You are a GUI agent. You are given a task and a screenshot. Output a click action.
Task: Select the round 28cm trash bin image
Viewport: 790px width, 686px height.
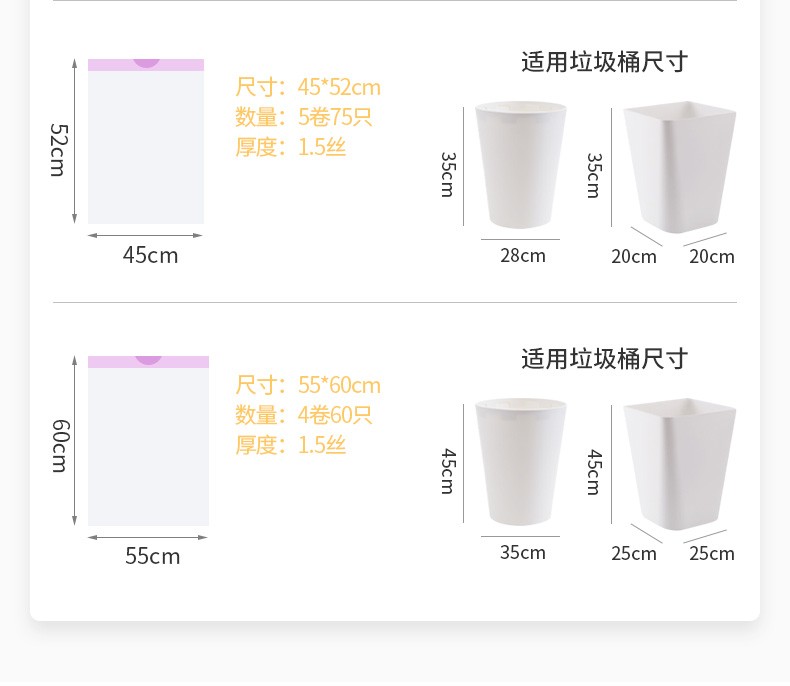click(520, 165)
